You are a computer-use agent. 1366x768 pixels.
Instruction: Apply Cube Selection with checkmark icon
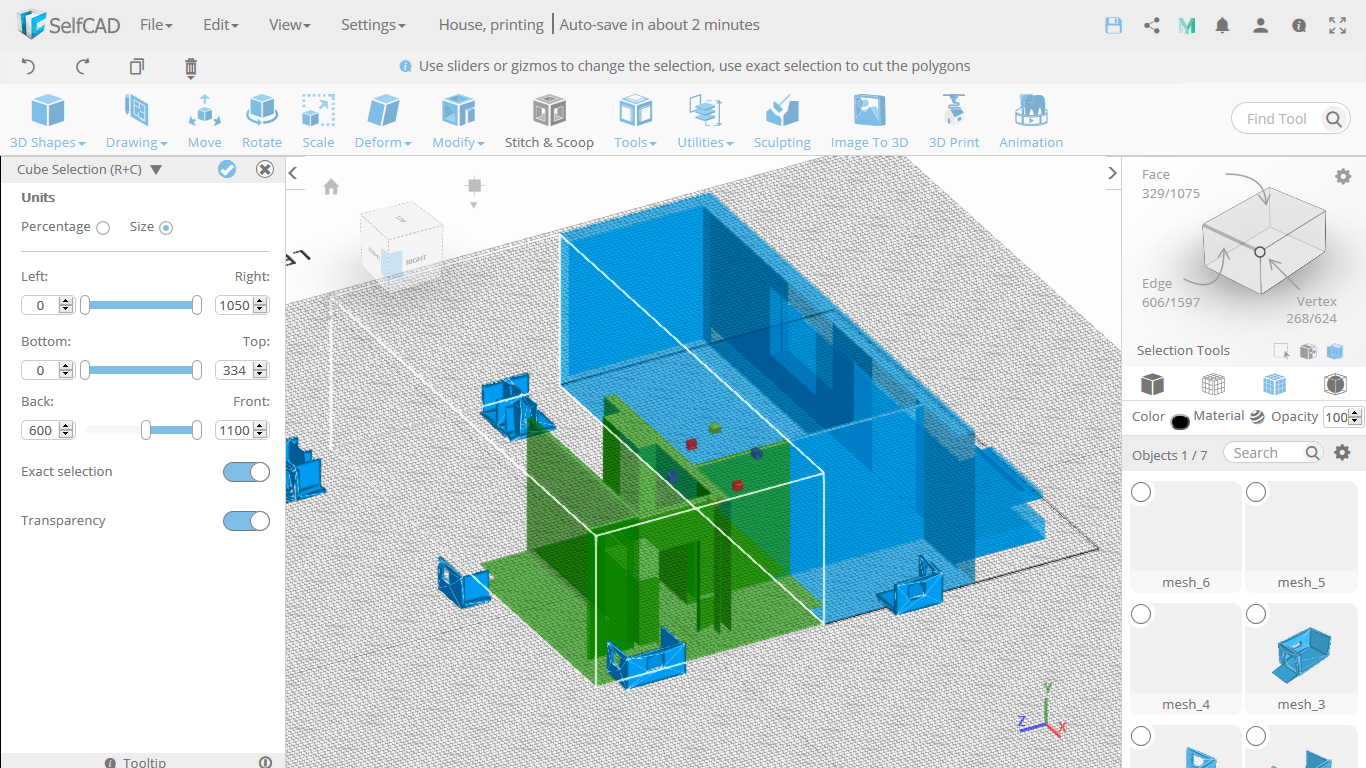point(227,169)
